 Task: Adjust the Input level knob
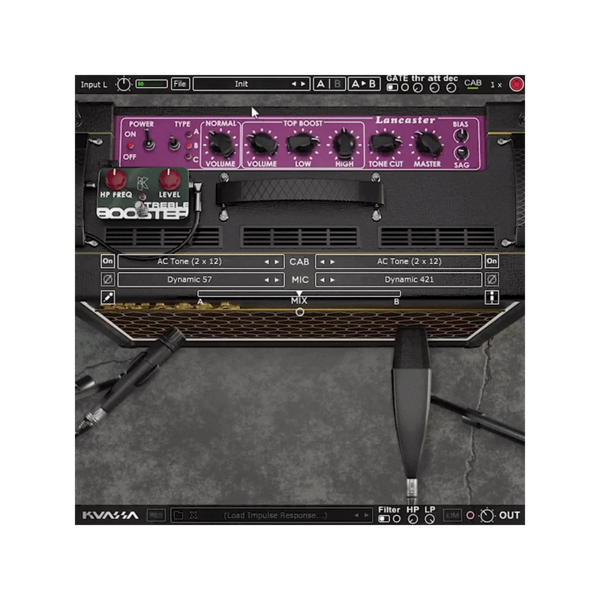pos(123,84)
